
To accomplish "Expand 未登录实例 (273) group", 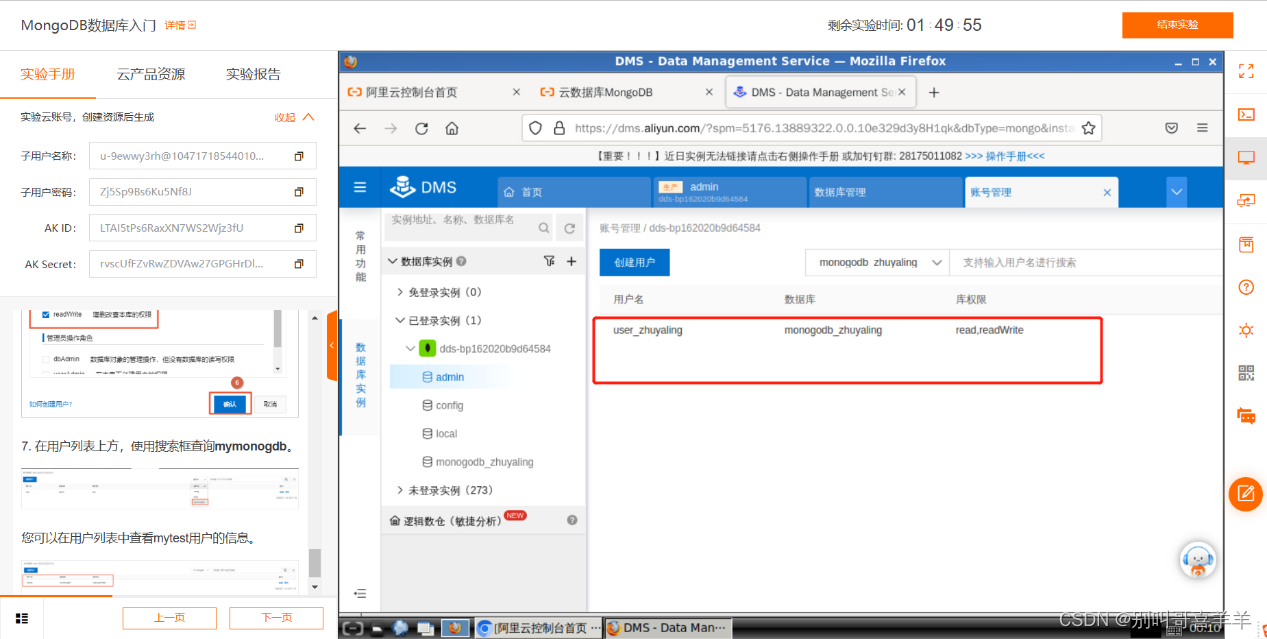I will pyautogui.click(x=401, y=490).
